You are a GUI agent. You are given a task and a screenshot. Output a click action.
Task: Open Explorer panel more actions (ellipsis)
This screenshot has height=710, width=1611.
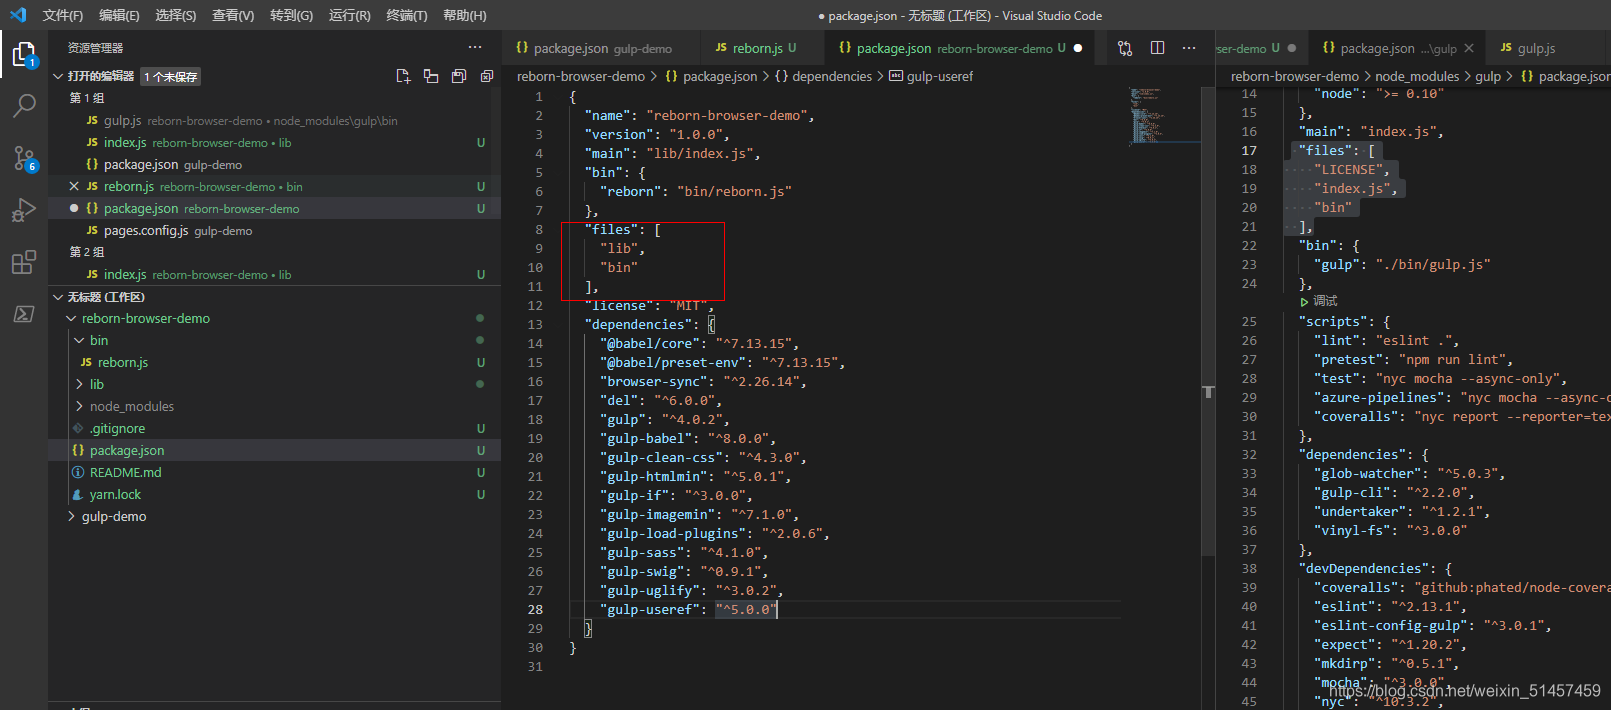coord(475,47)
